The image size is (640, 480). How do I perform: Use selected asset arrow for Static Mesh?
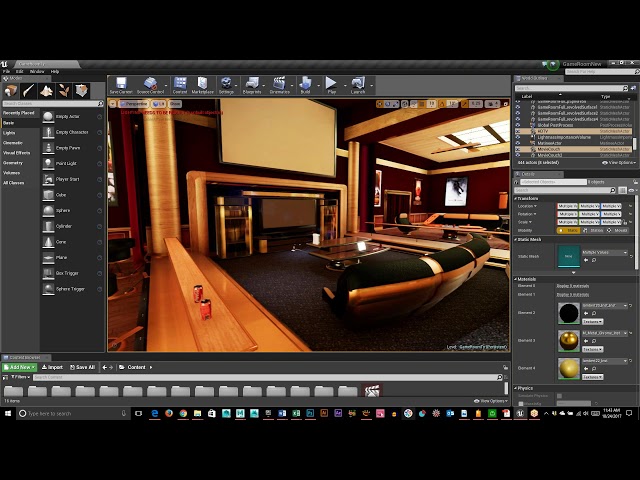coord(586,260)
